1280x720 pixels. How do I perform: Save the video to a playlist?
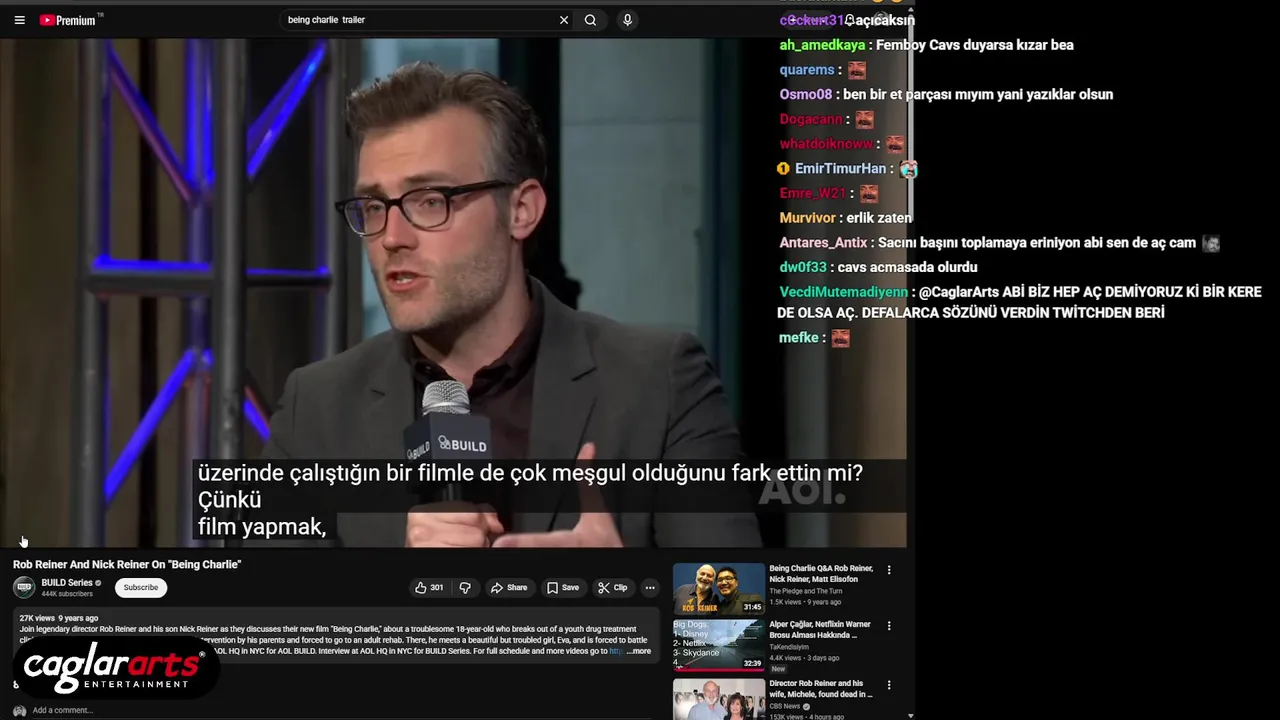tap(563, 588)
